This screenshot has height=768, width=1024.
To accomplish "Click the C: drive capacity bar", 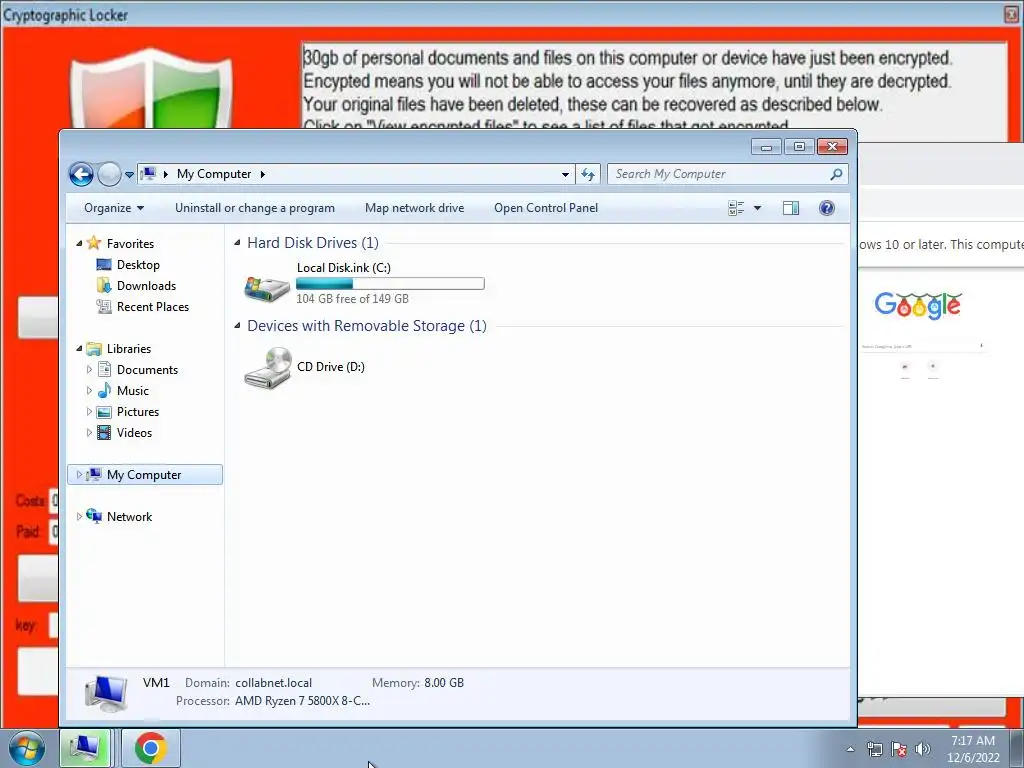I will point(391,283).
